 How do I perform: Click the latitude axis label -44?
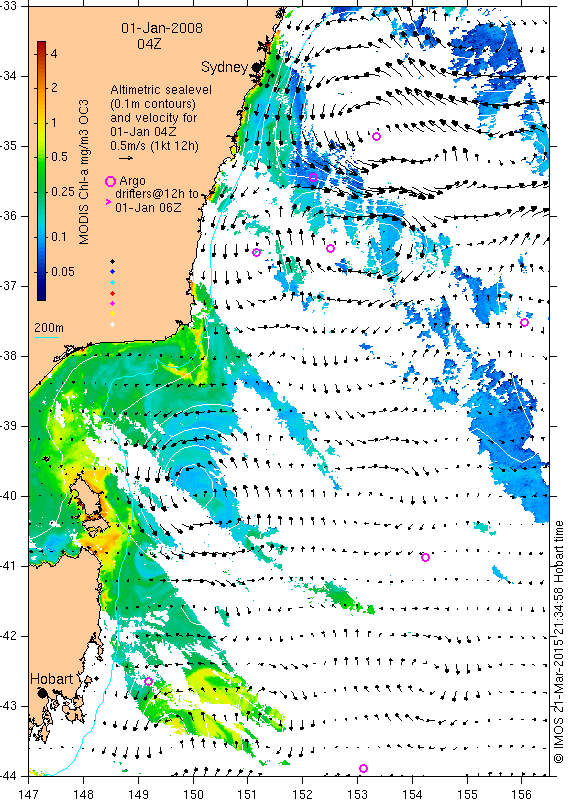(x=8, y=776)
